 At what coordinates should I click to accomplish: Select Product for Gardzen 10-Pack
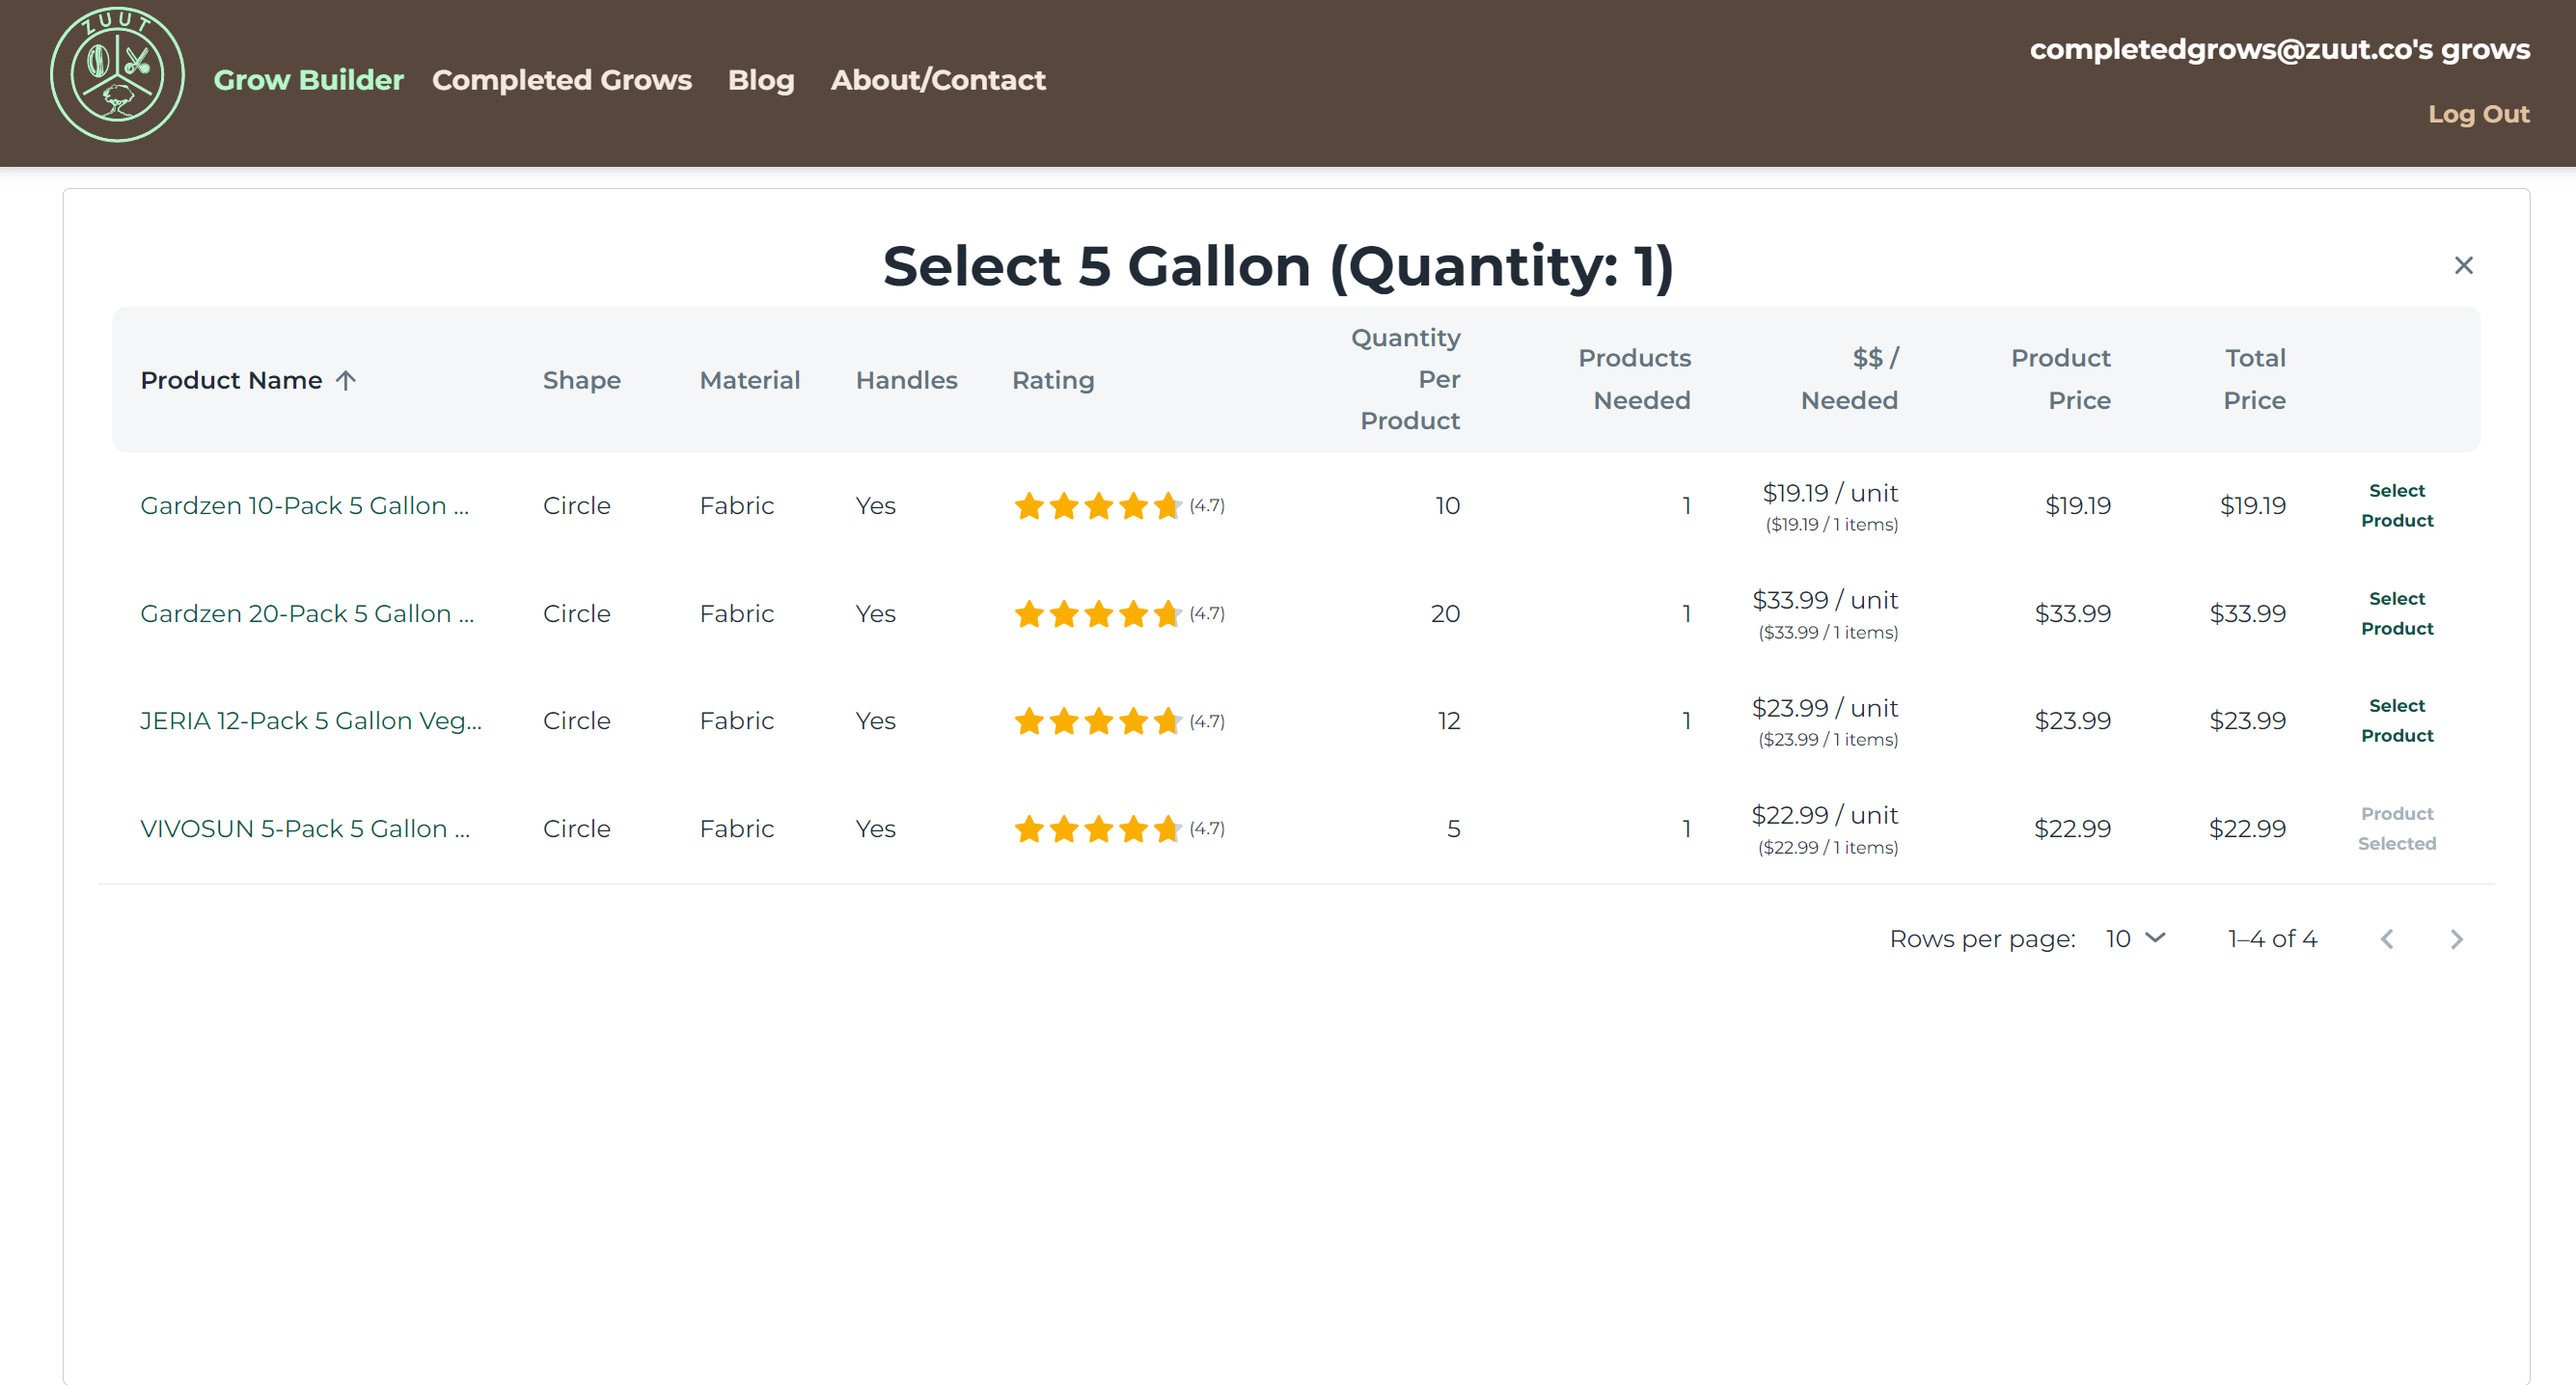[x=2397, y=505]
